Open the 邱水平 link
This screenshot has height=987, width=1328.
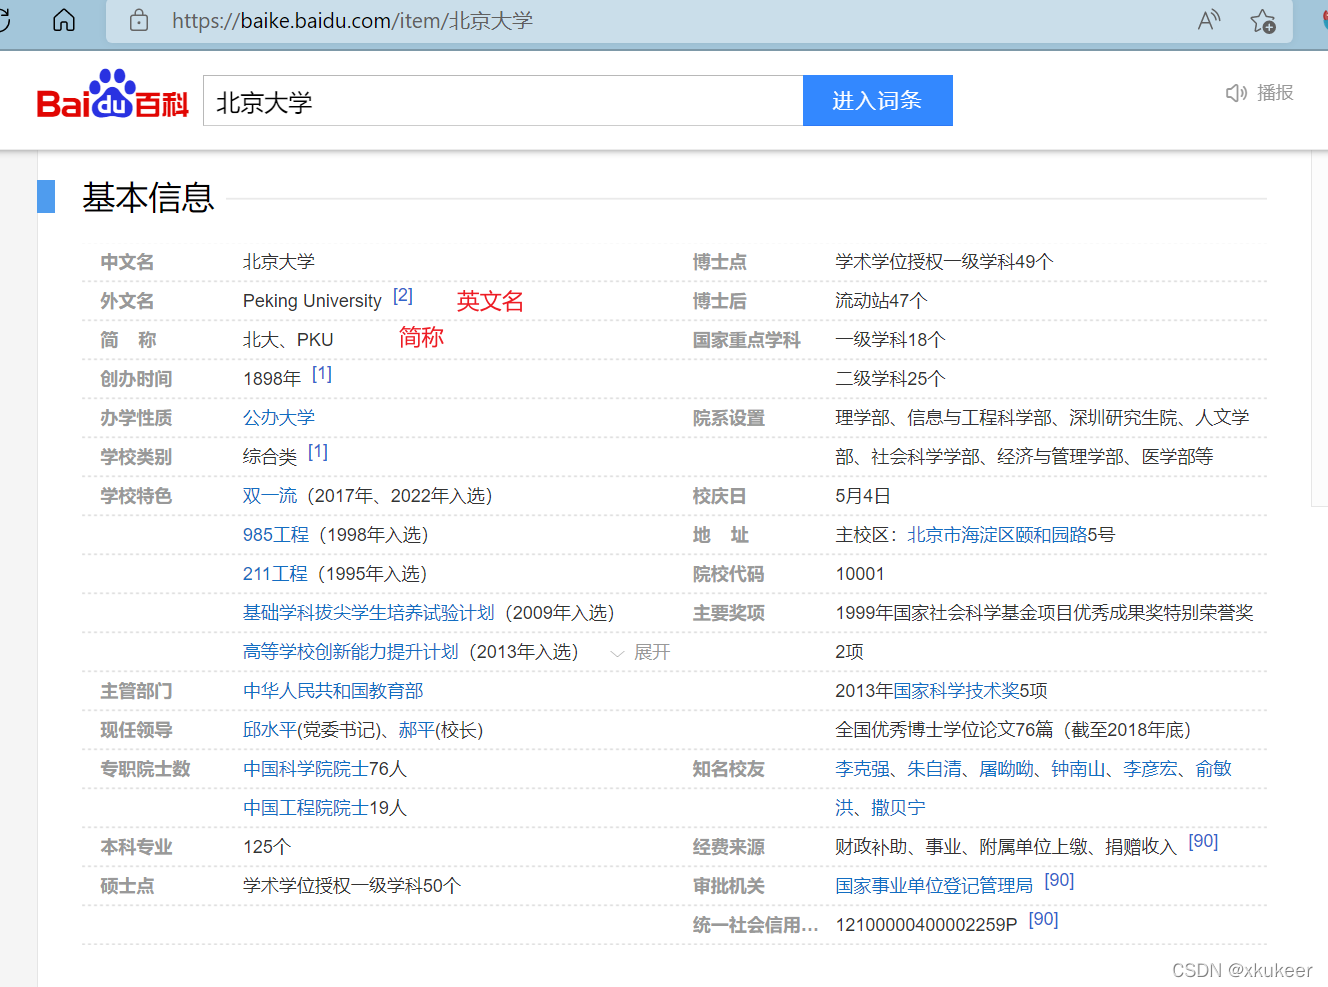click(x=270, y=730)
